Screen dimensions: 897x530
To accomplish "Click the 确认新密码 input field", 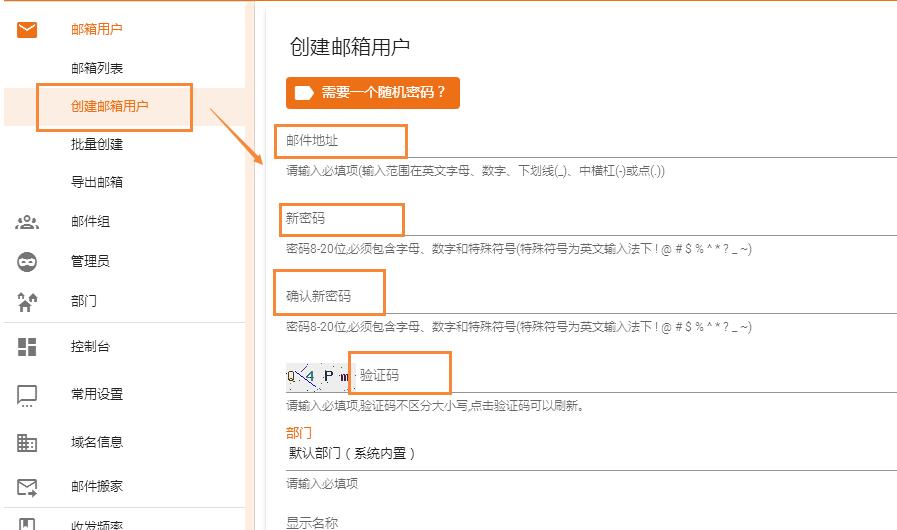I will pyautogui.click(x=590, y=297).
